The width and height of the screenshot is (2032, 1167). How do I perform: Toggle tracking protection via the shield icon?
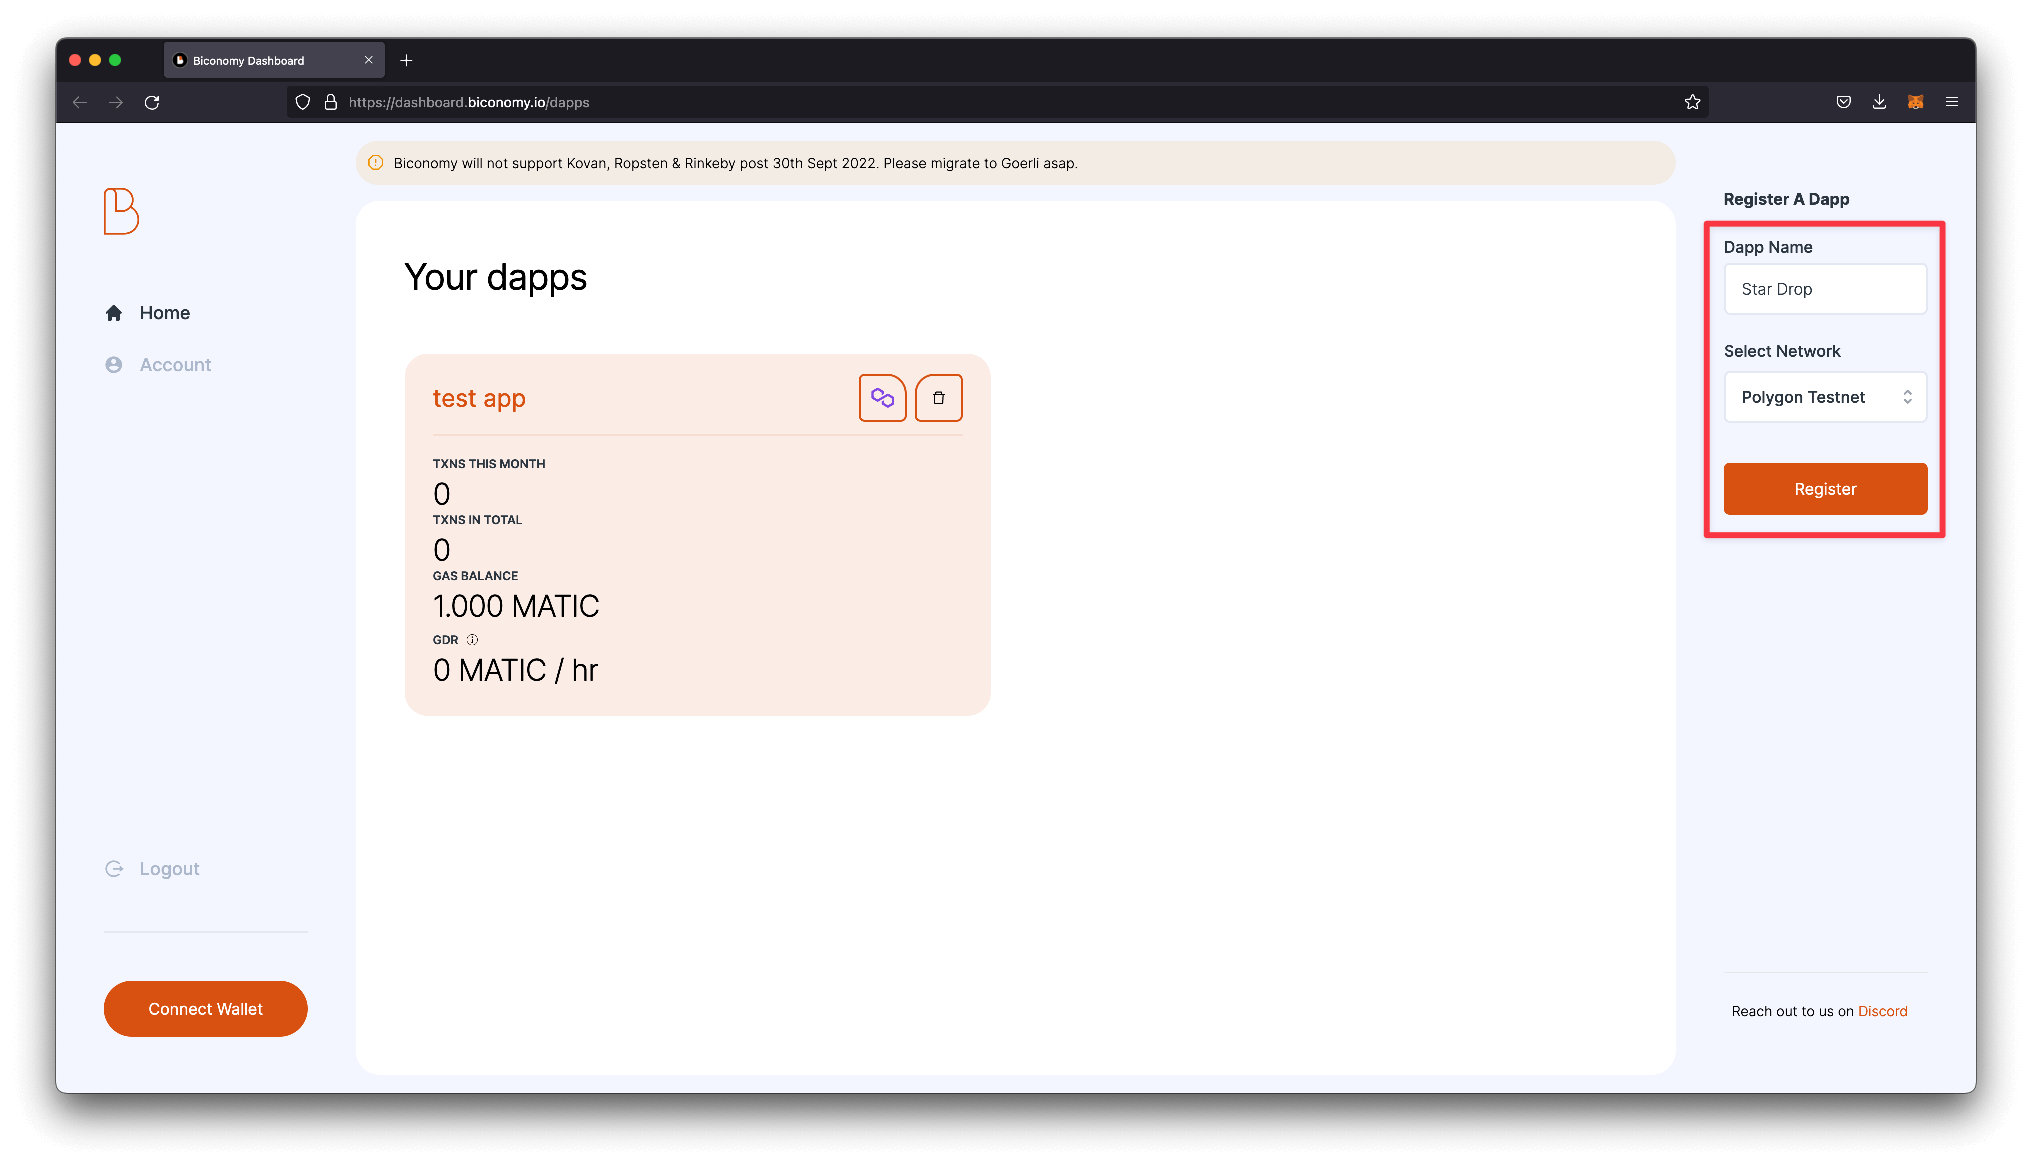(303, 101)
